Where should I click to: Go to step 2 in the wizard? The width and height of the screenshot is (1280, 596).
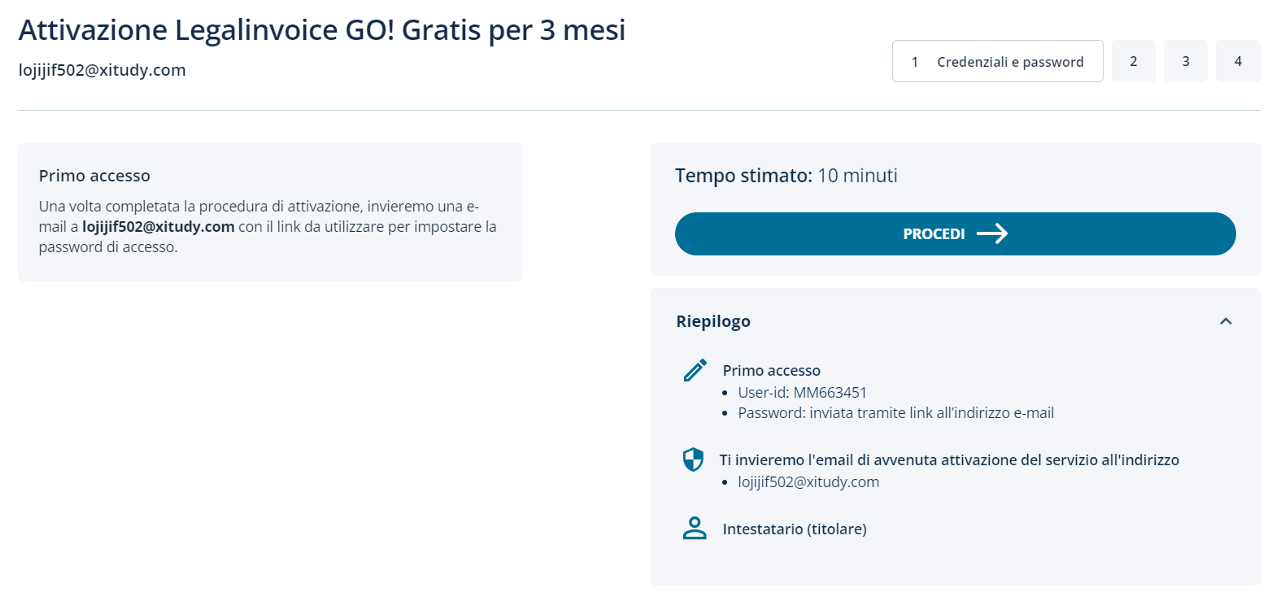tap(1133, 61)
